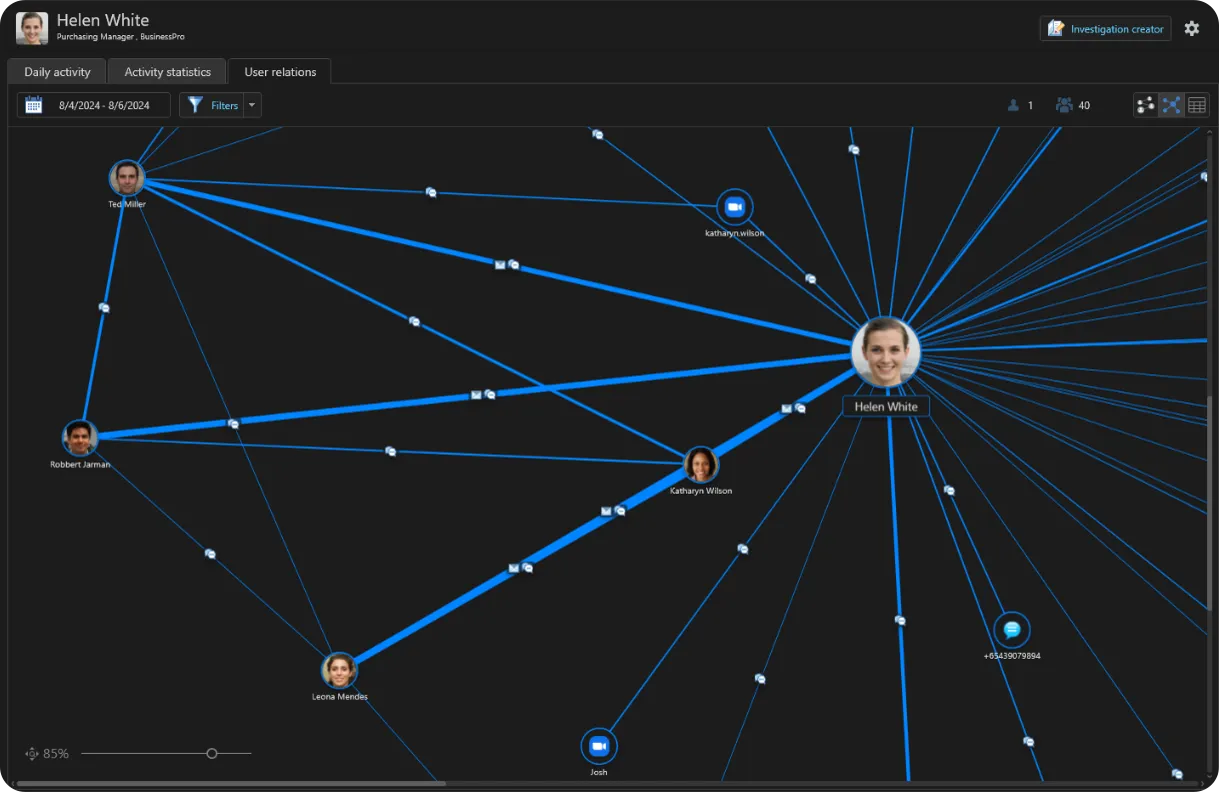Select Leona Mendes's avatar node
1219x792 pixels.
point(339,670)
